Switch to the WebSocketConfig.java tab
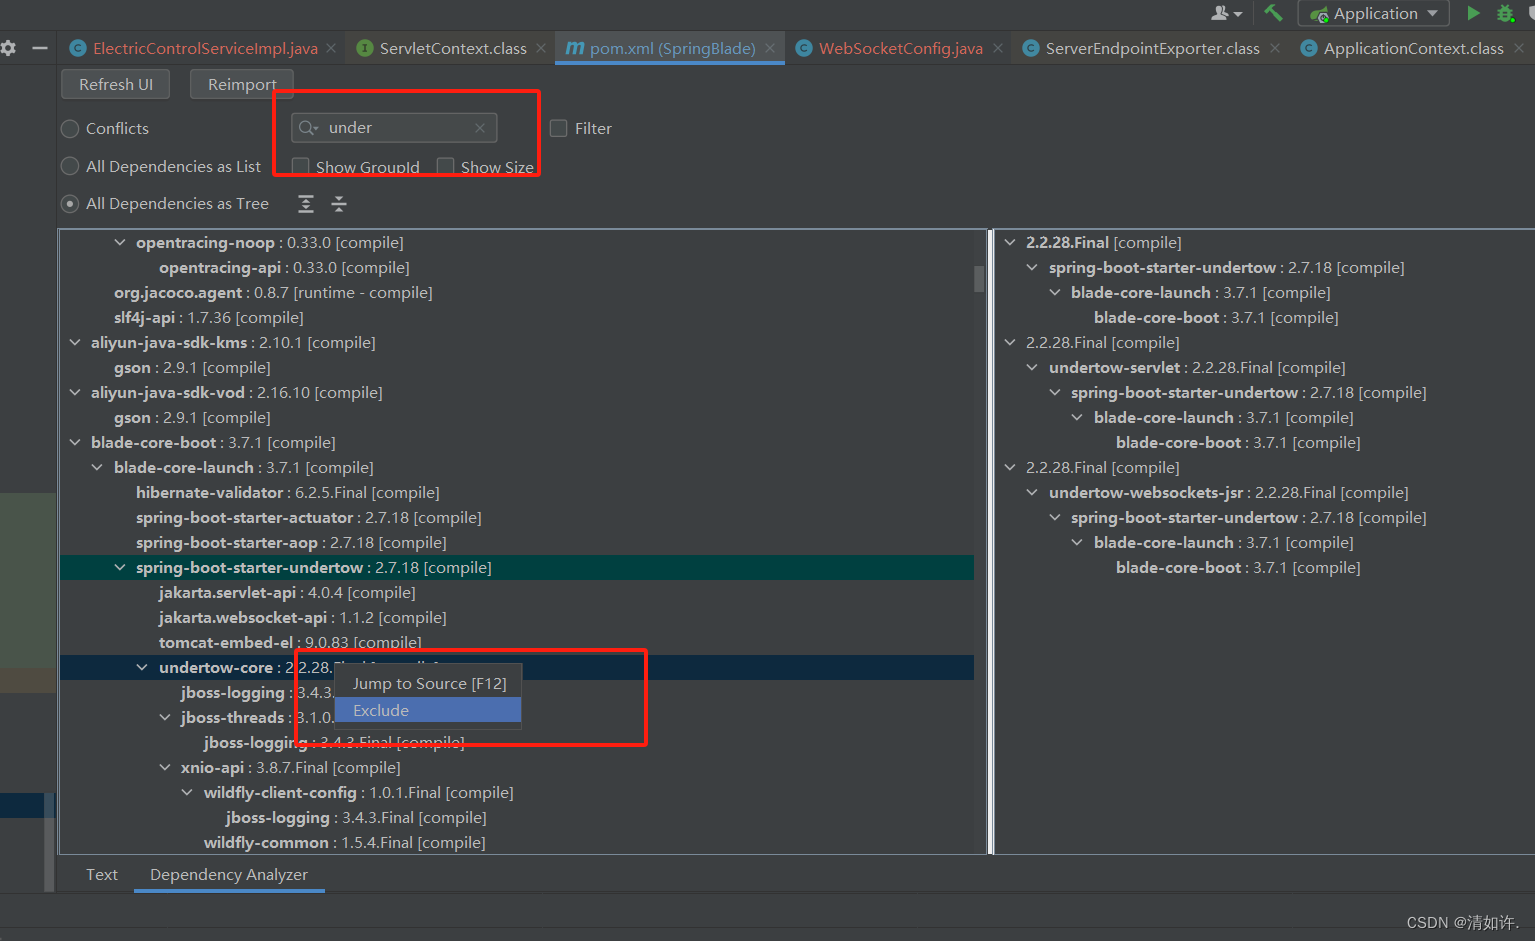 click(x=899, y=47)
